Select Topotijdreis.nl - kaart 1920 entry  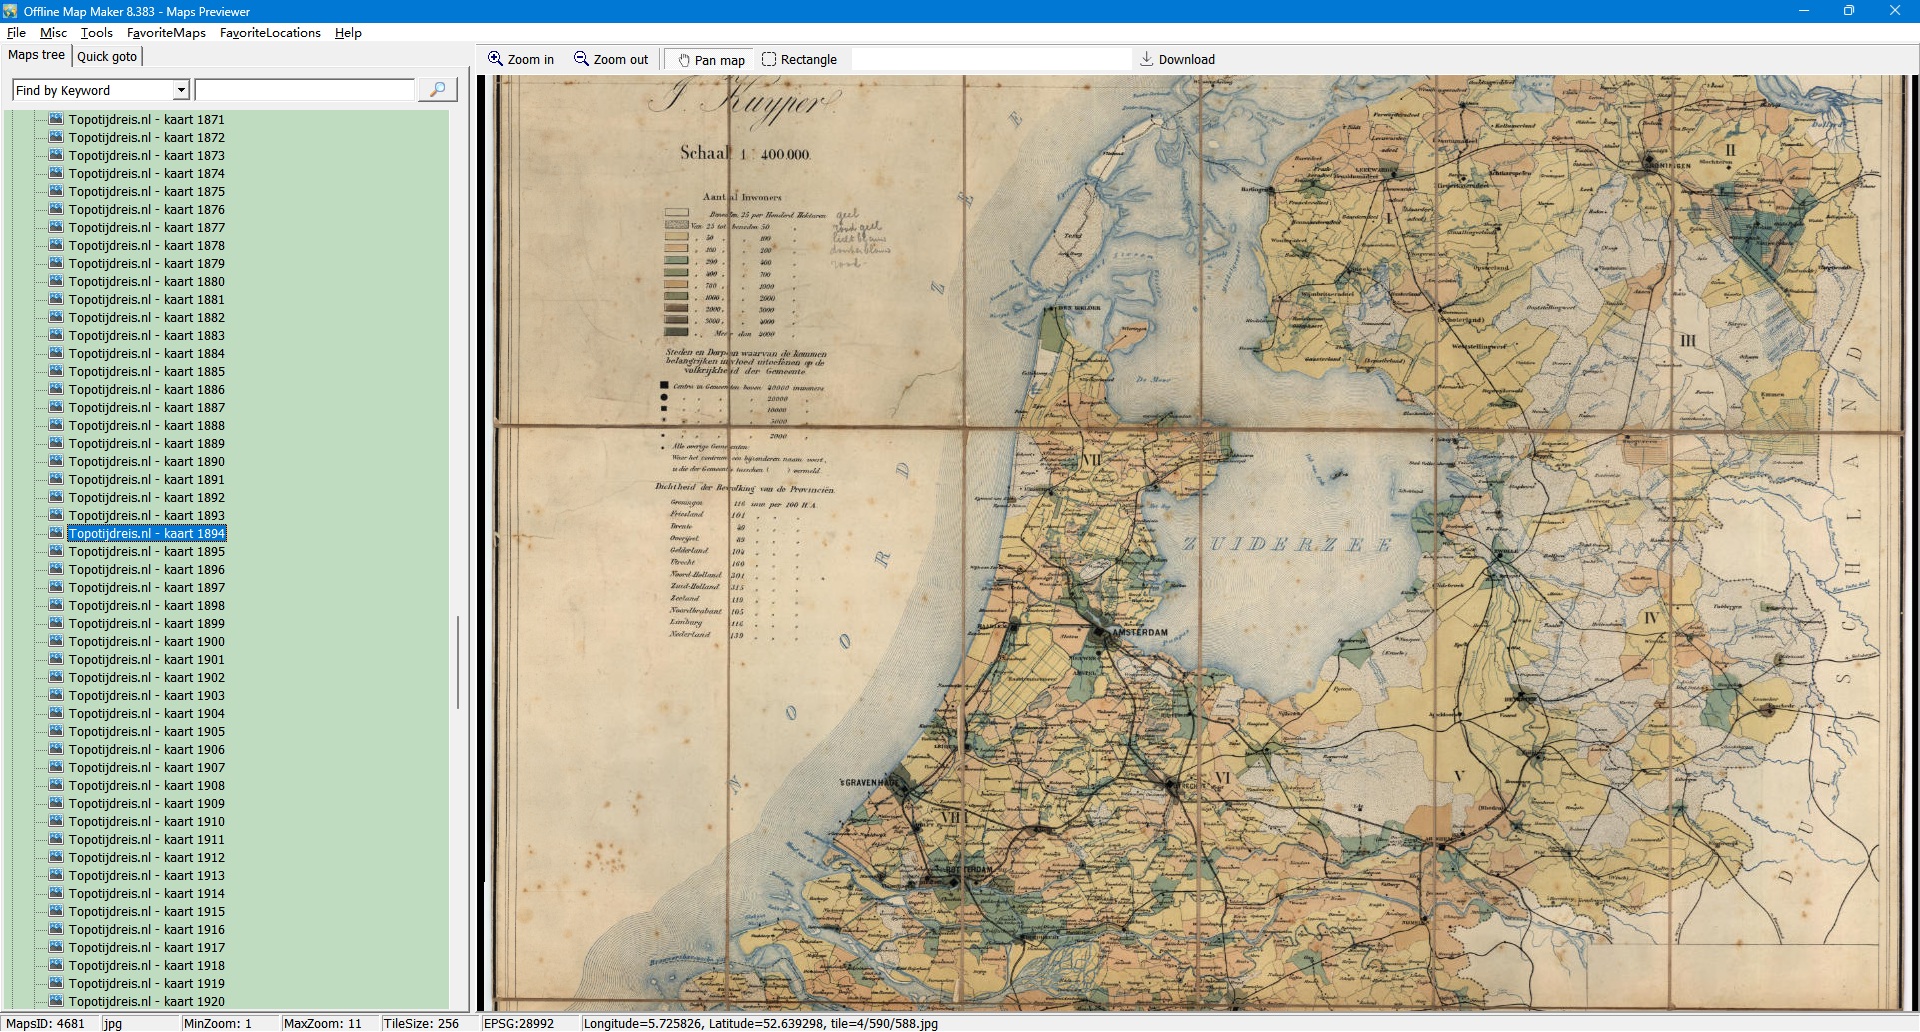tap(146, 1001)
